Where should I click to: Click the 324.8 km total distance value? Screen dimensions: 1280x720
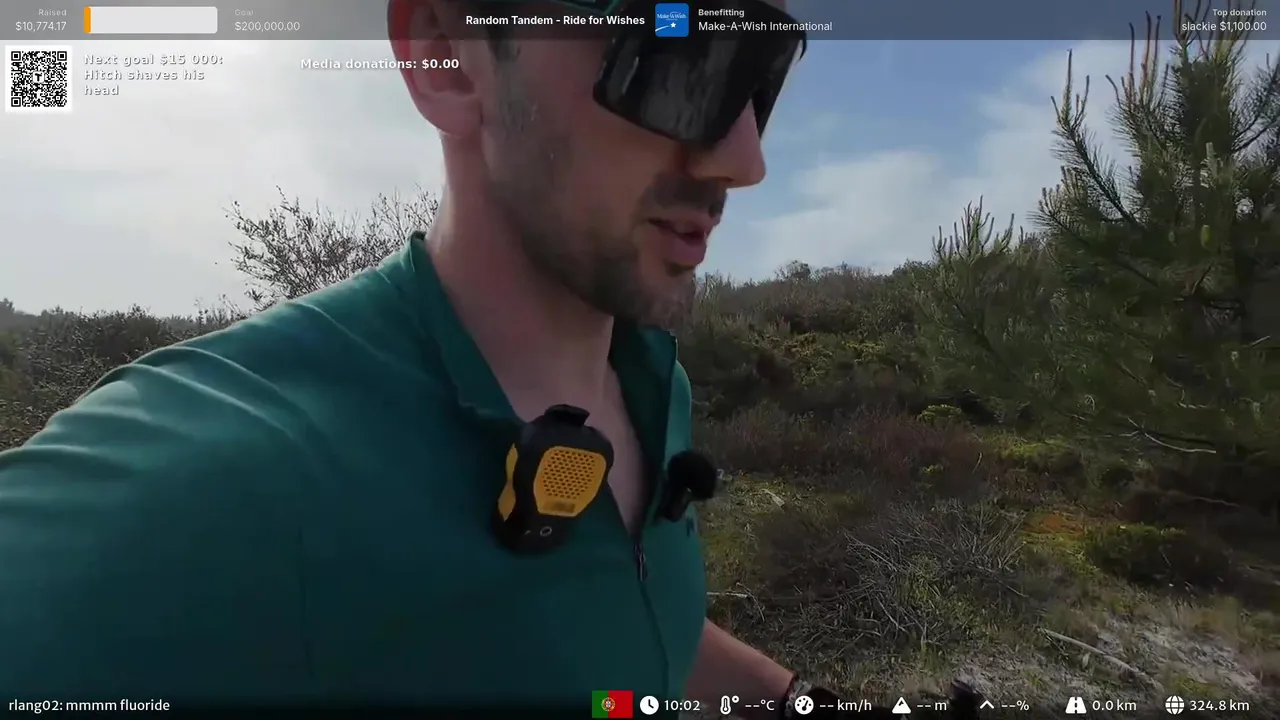(1219, 705)
